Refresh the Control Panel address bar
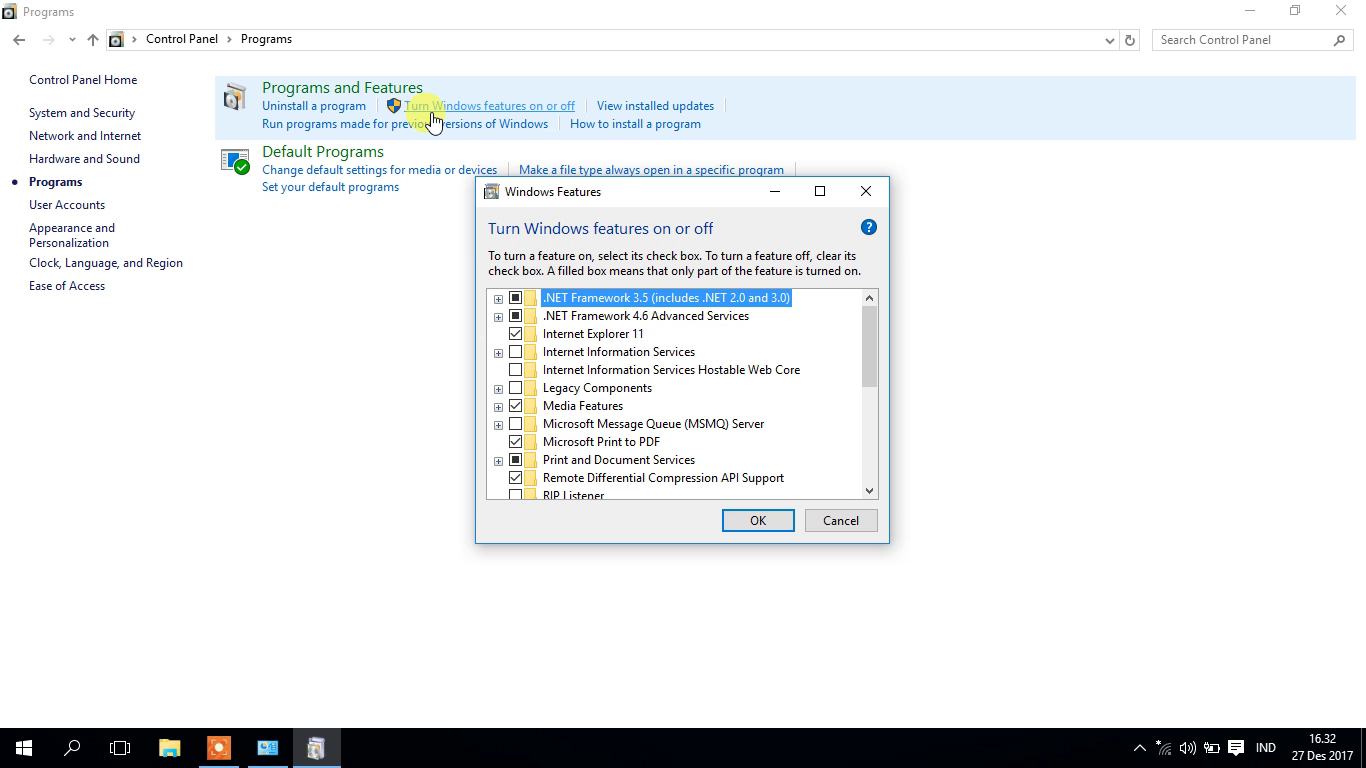 coord(1130,40)
